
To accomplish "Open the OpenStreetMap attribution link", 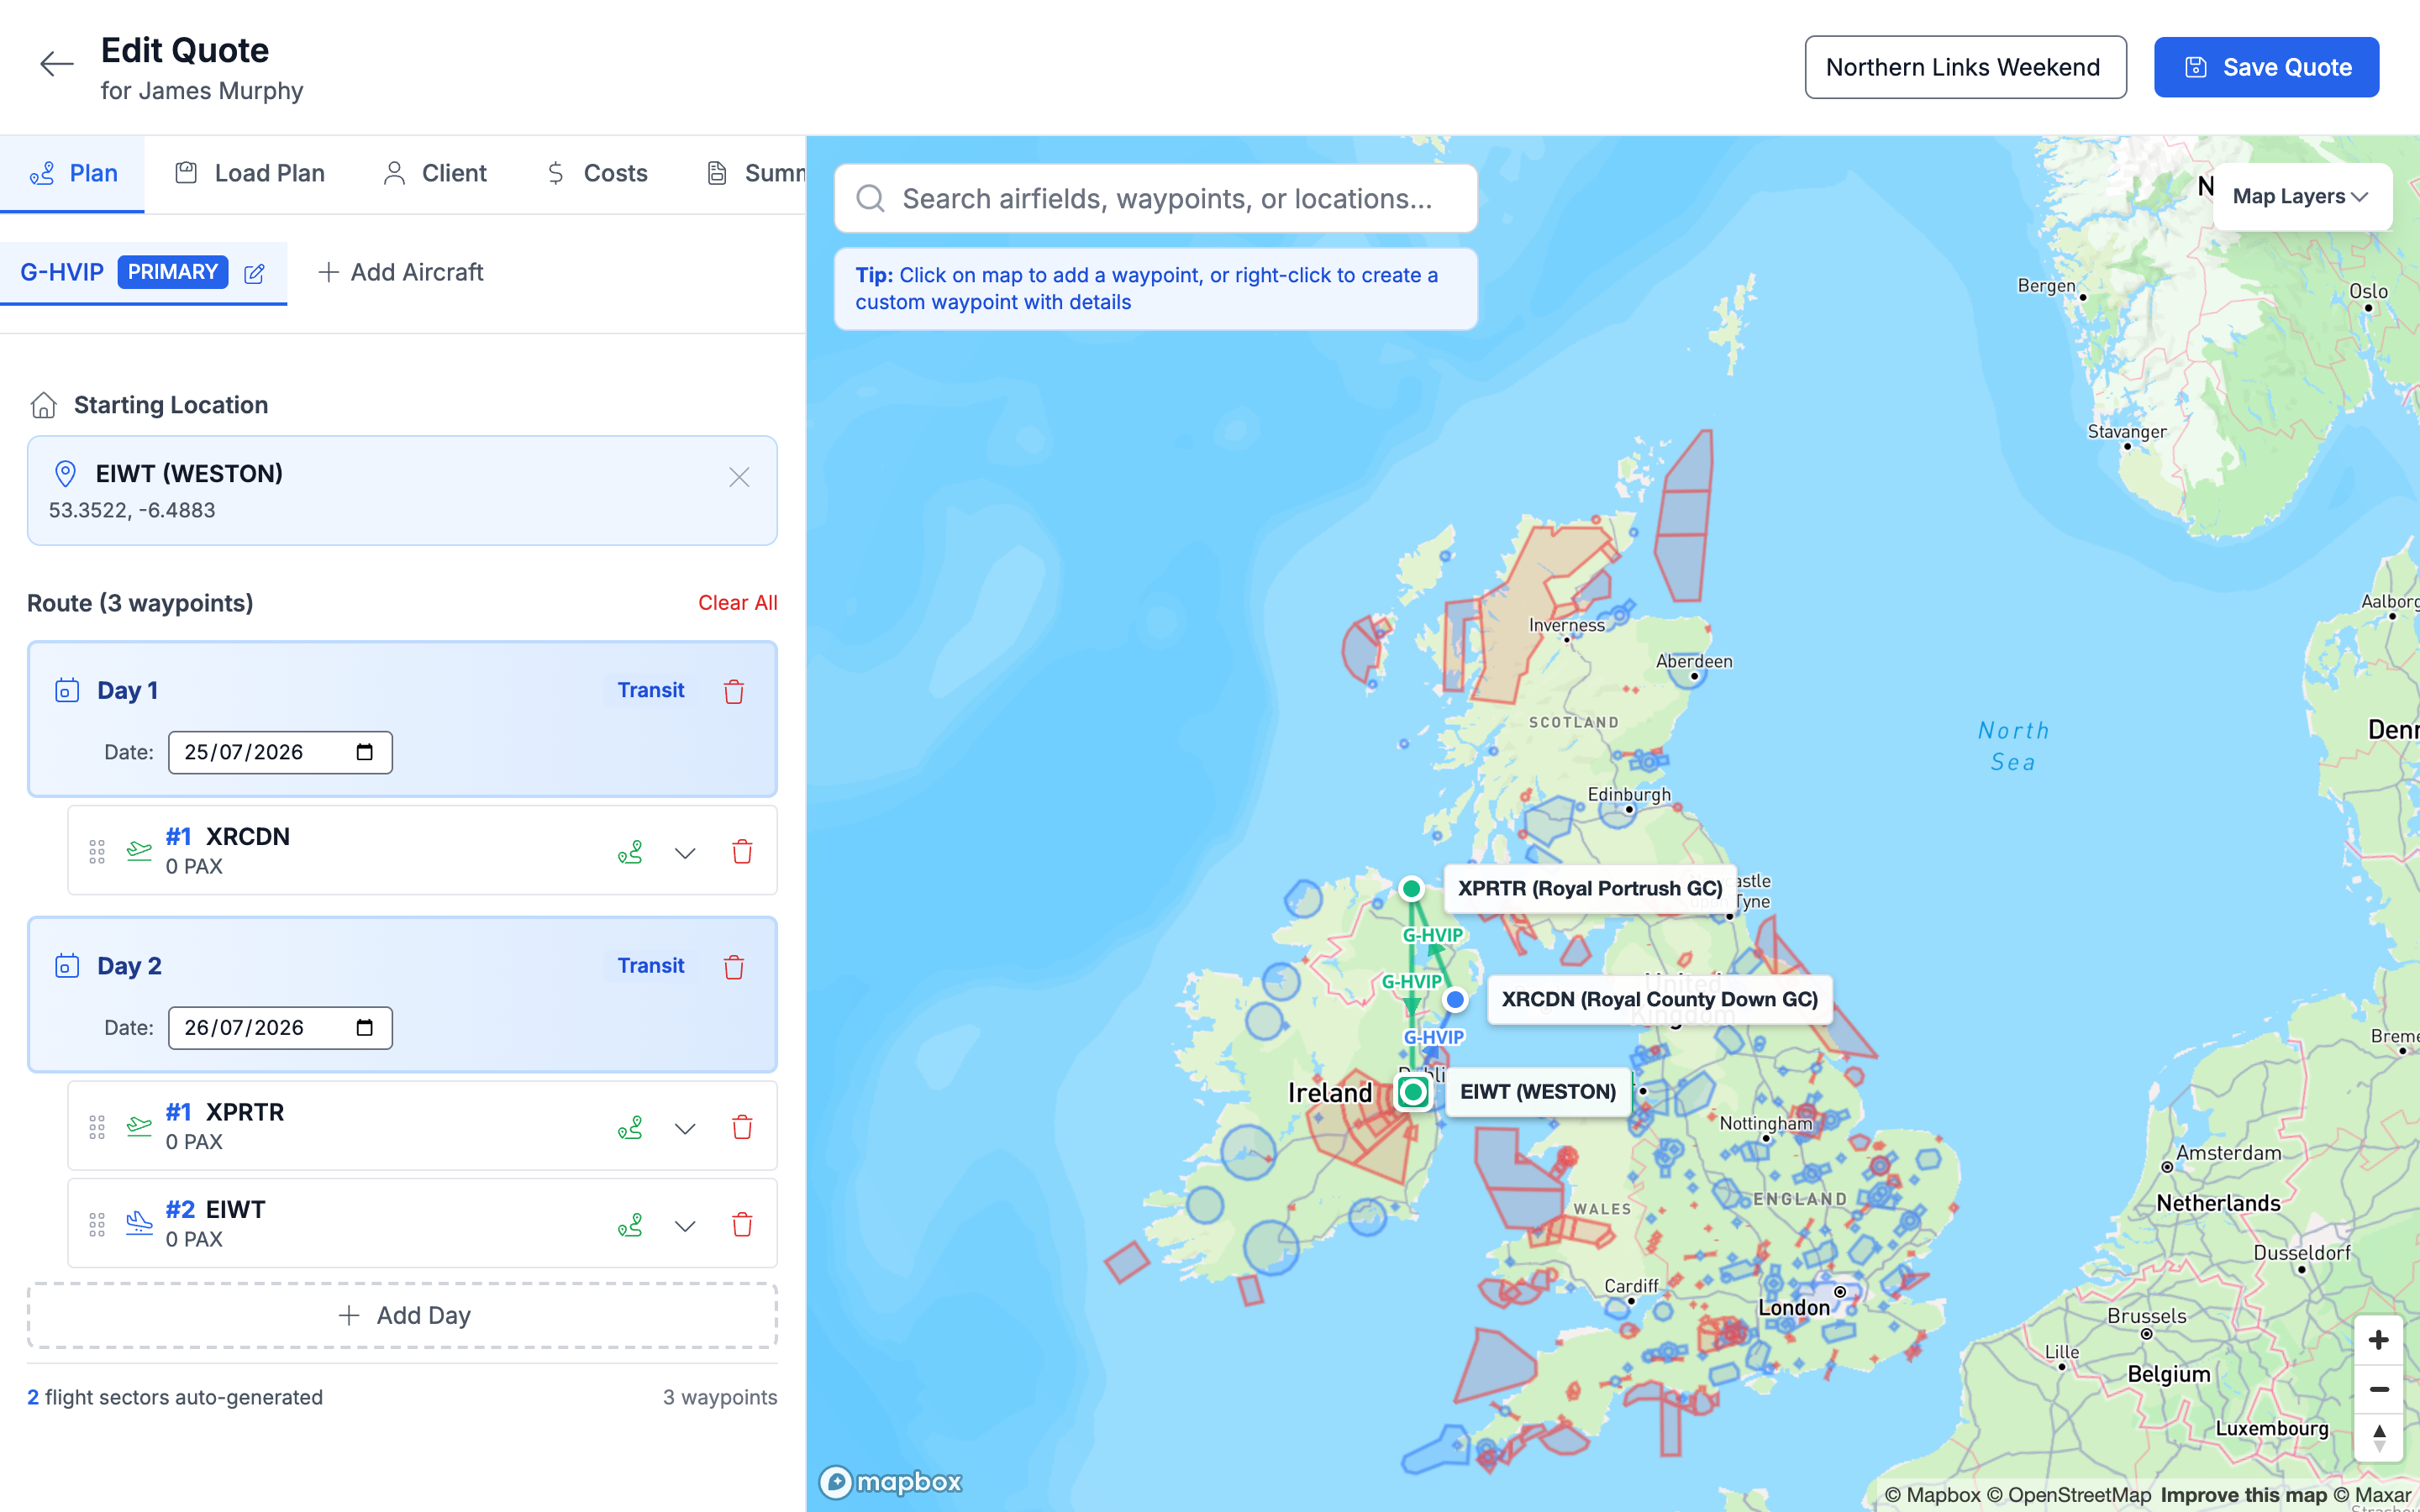I will click(2068, 1495).
